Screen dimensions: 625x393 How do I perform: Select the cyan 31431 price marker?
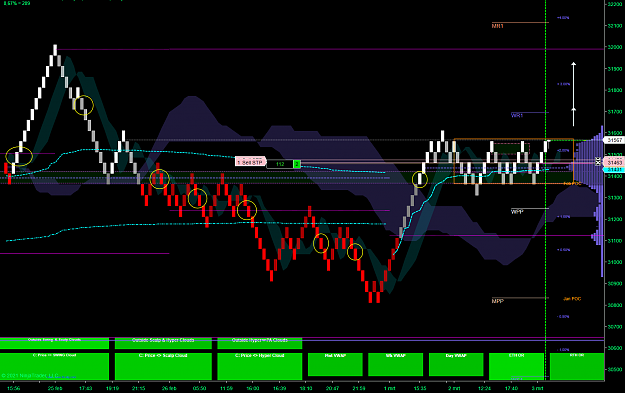pos(614,170)
